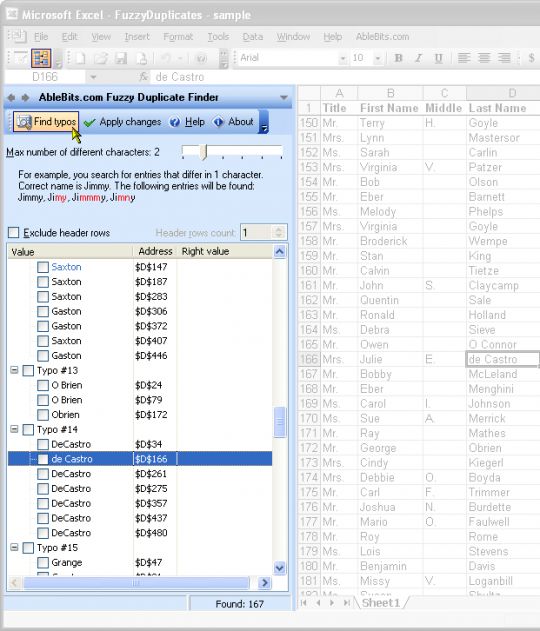Open the Format menu
Image resolution: width=540 pixels, height=631 pixels.
pos(178,37)
